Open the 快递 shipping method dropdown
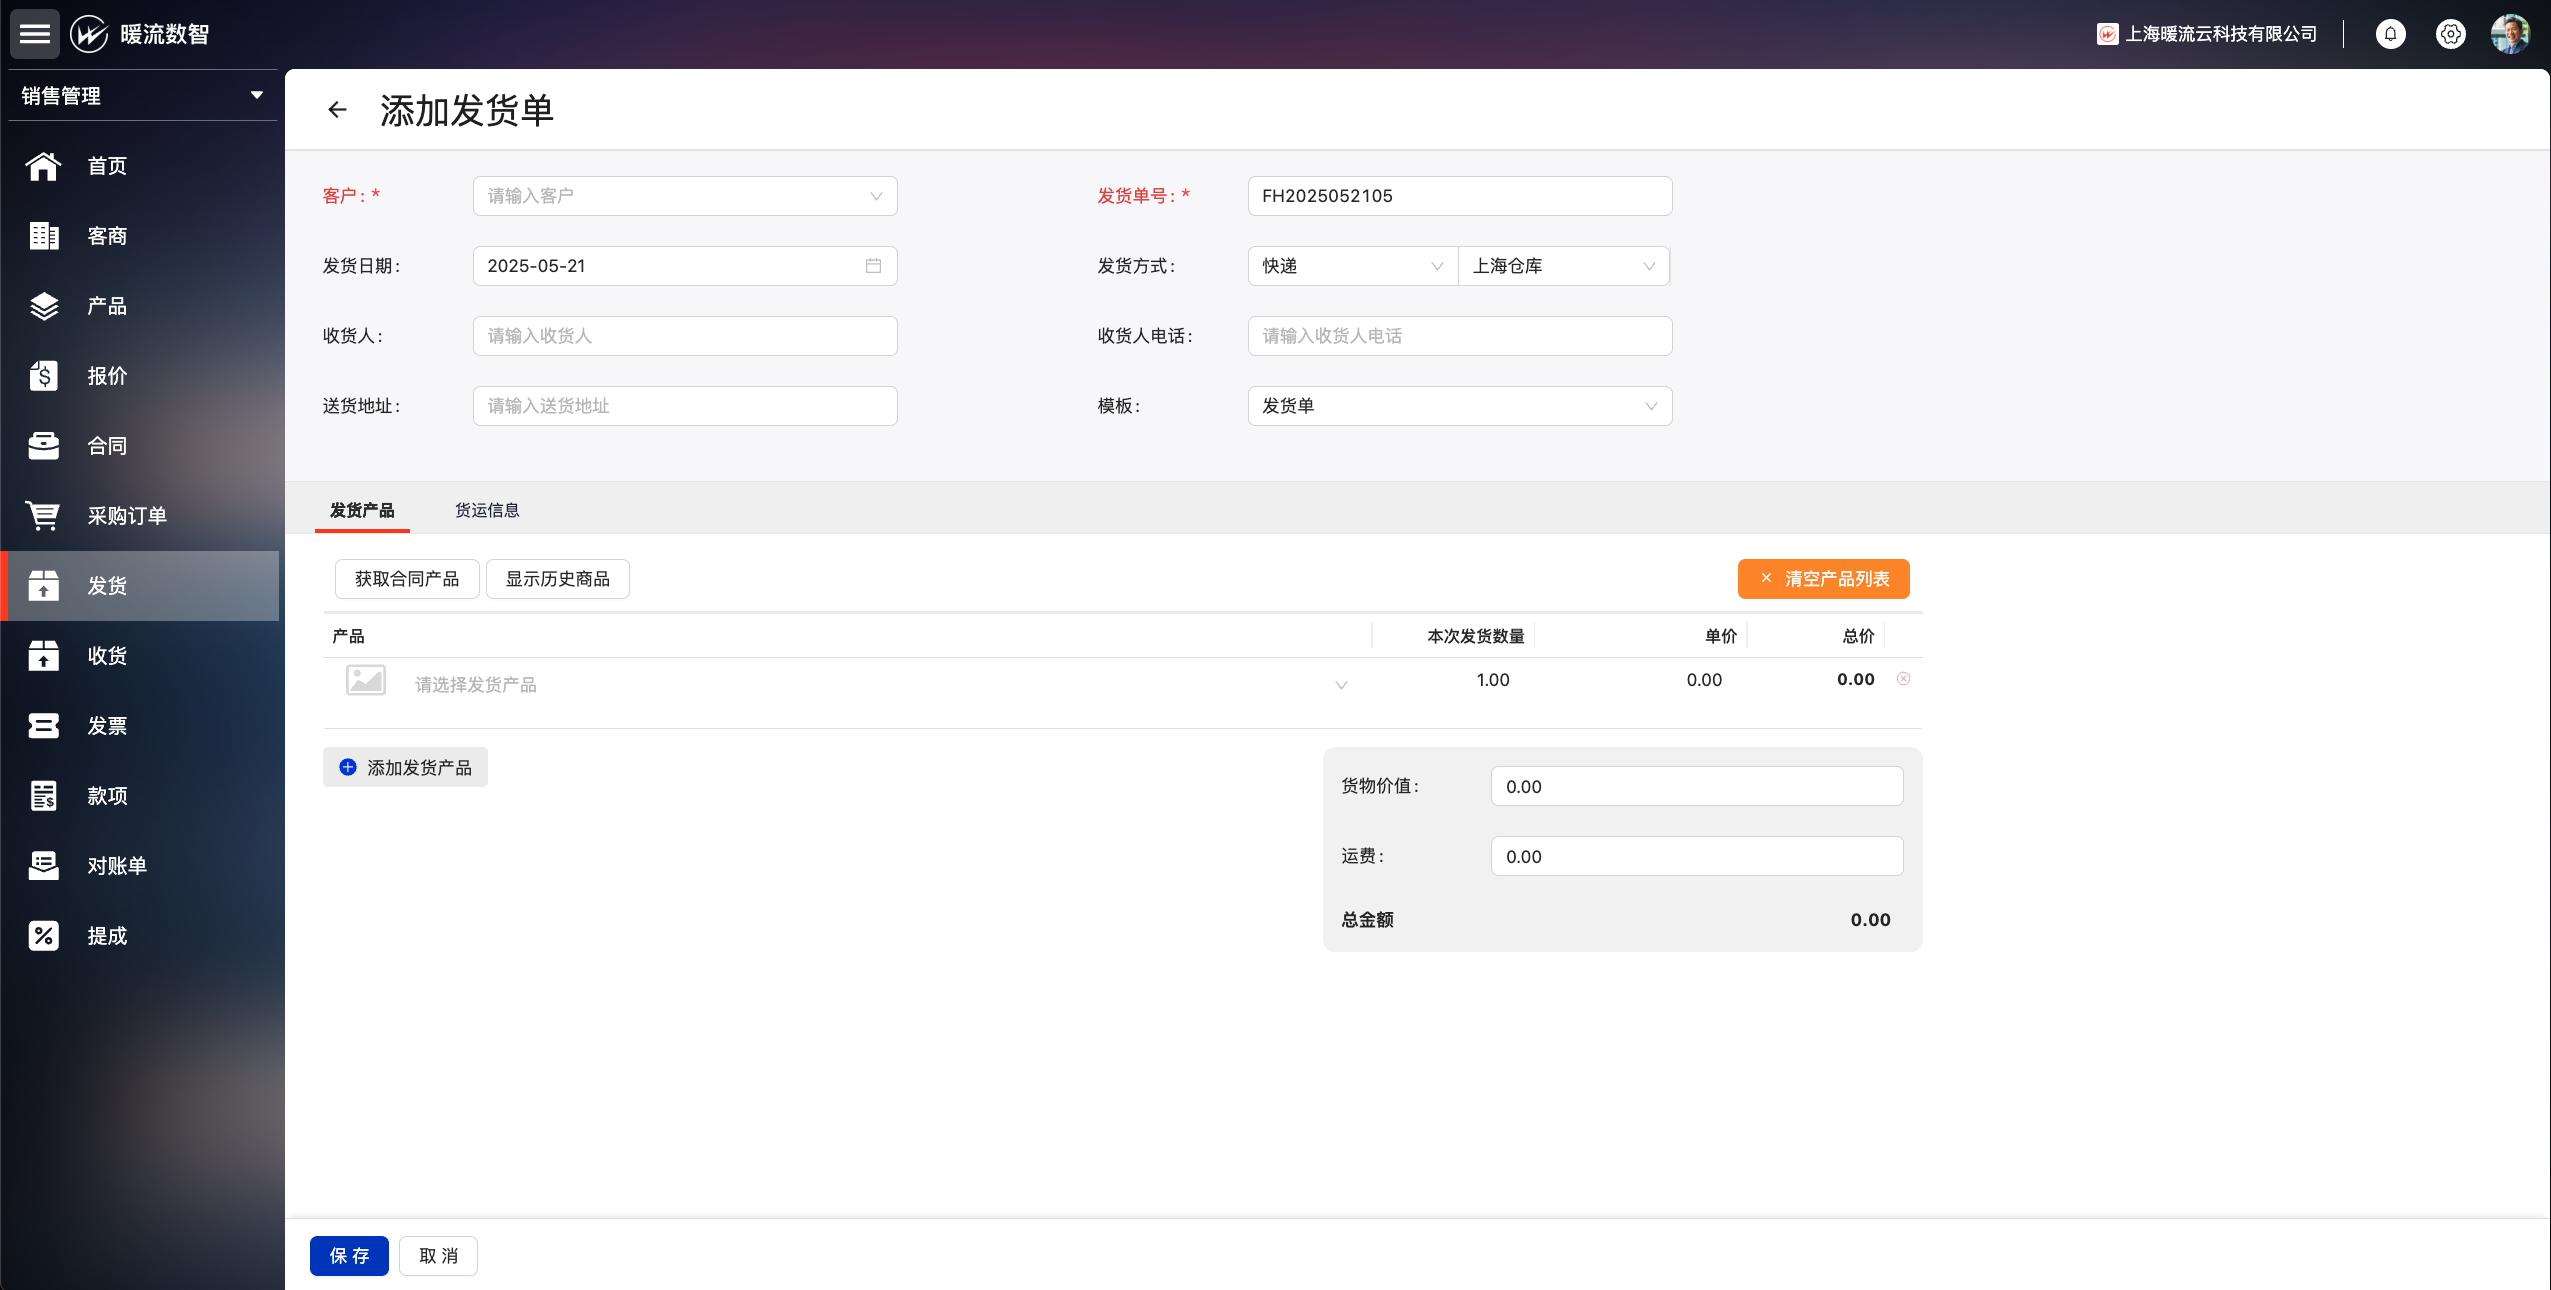 pos(1352,266)
